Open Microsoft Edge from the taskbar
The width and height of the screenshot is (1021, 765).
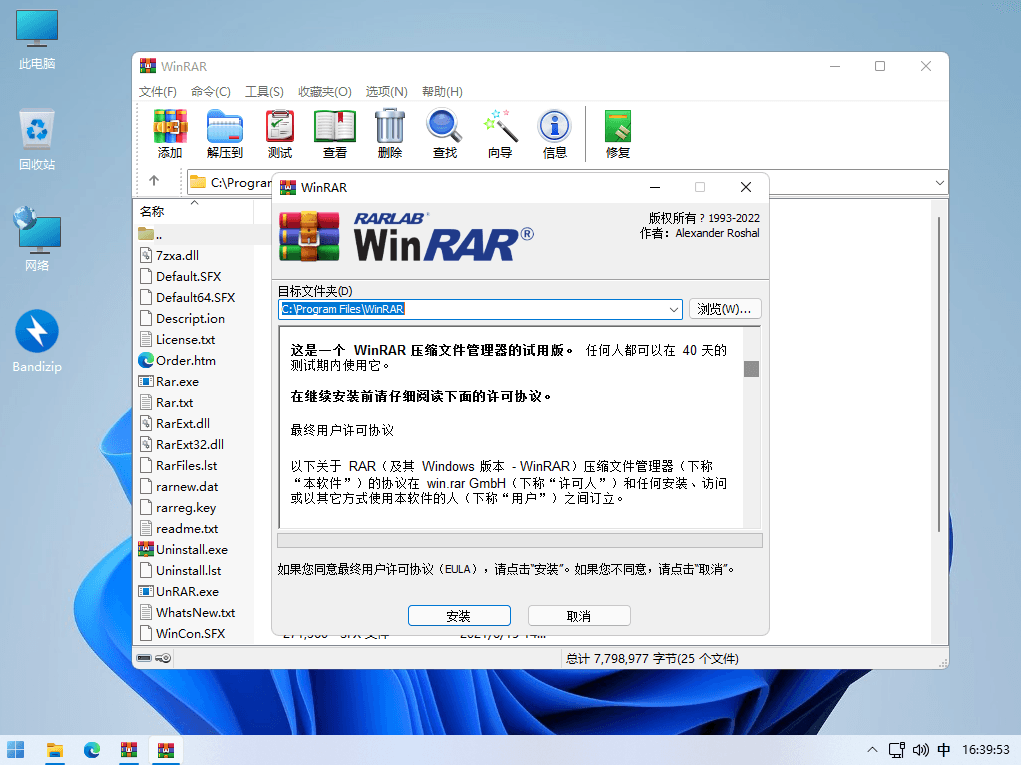click(92, 750)
